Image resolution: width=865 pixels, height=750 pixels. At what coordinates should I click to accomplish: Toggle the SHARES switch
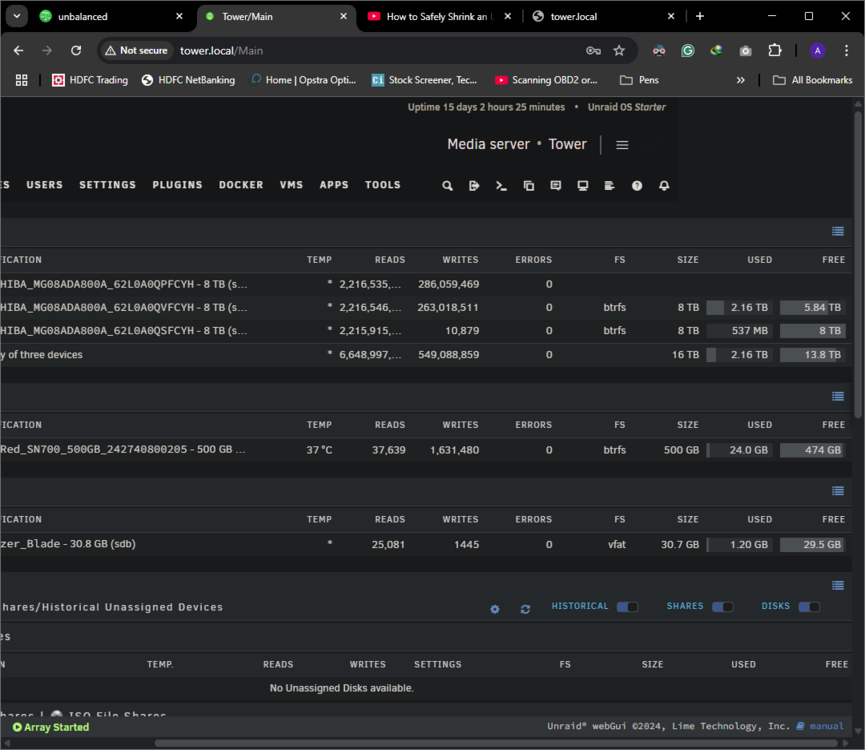[722, 607]
